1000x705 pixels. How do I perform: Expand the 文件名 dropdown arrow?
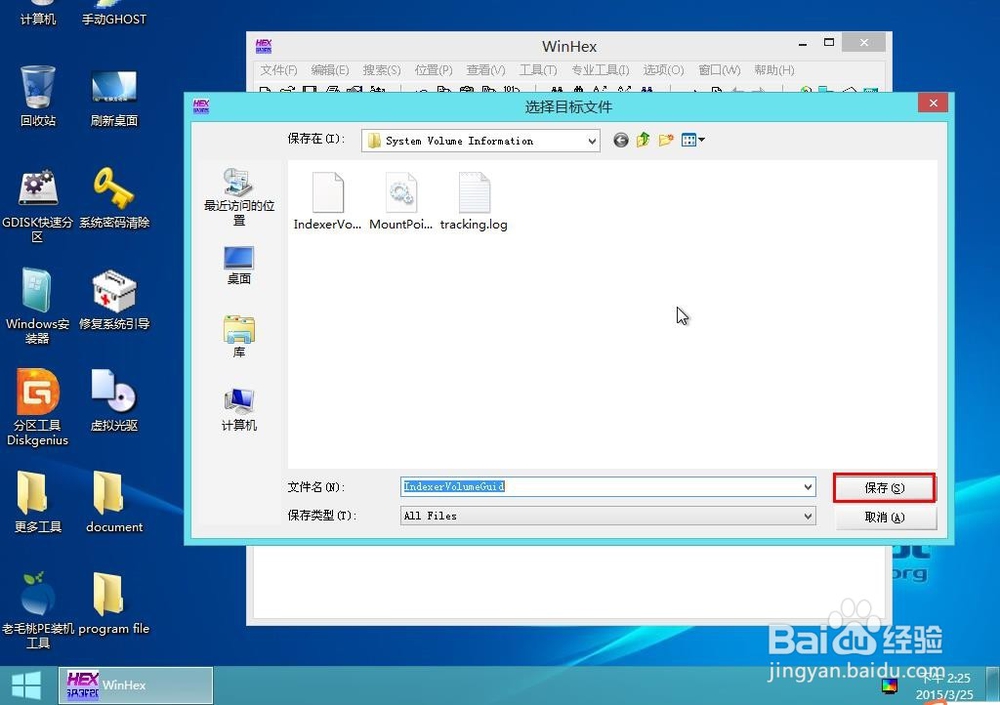point(808,487)
